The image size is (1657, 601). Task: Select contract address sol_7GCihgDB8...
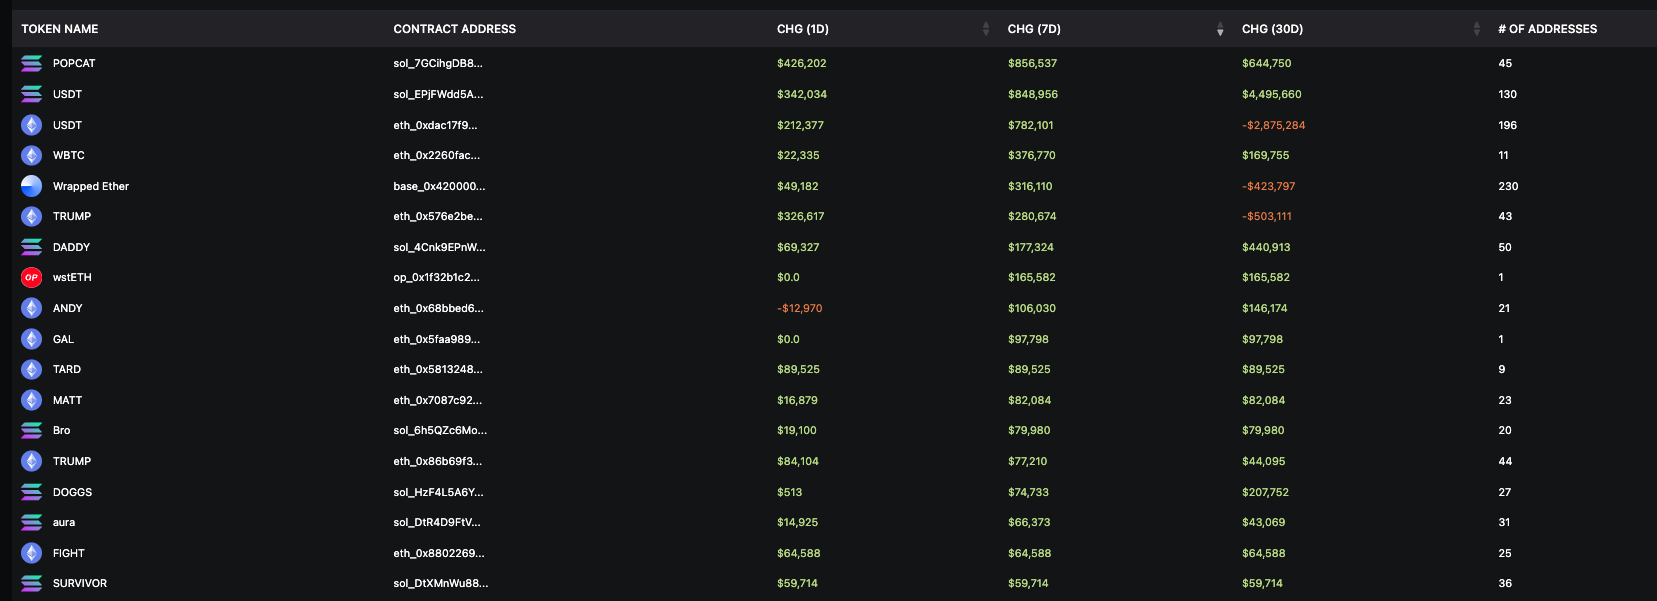click(438, 63)
